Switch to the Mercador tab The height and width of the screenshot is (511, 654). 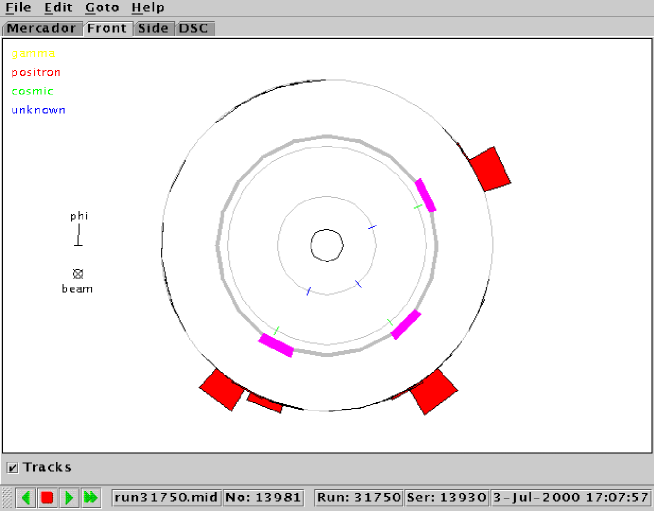pos(42,28)
